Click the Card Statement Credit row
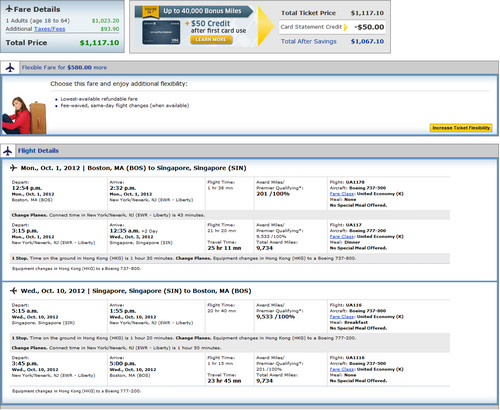 (x=332, y=27)
